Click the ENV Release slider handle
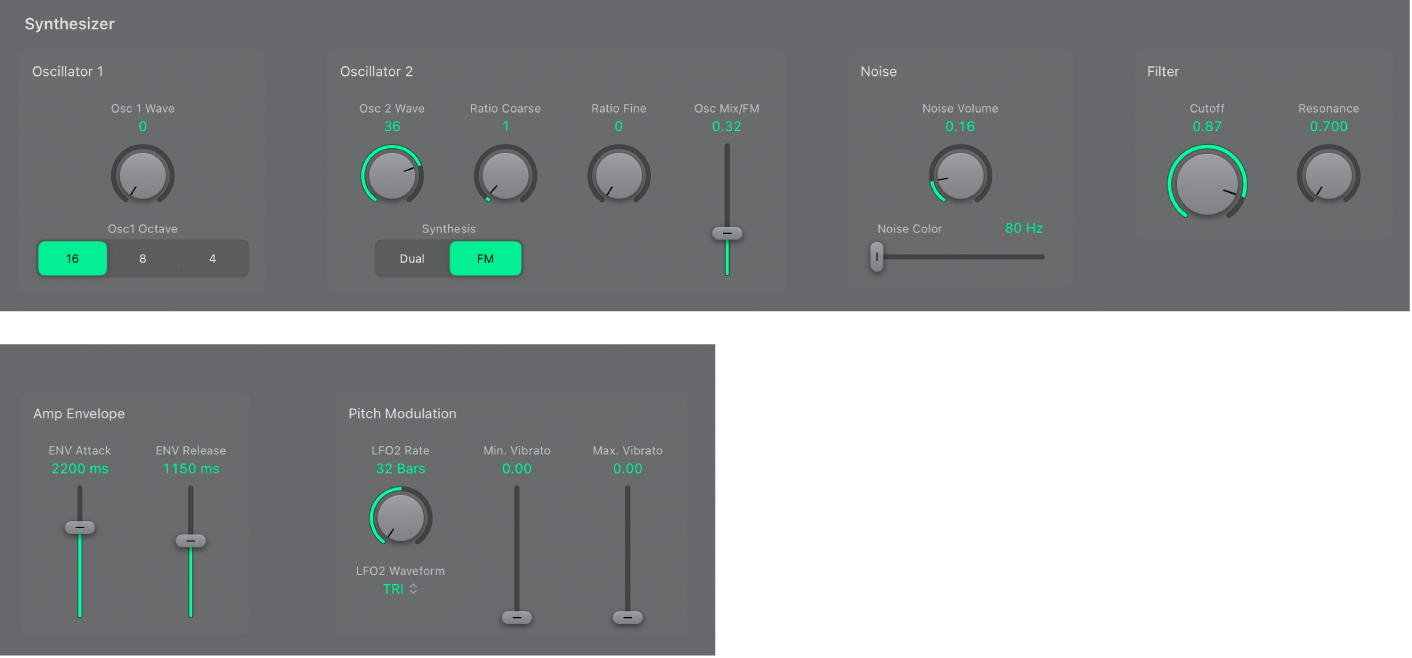 coord(190,540)
